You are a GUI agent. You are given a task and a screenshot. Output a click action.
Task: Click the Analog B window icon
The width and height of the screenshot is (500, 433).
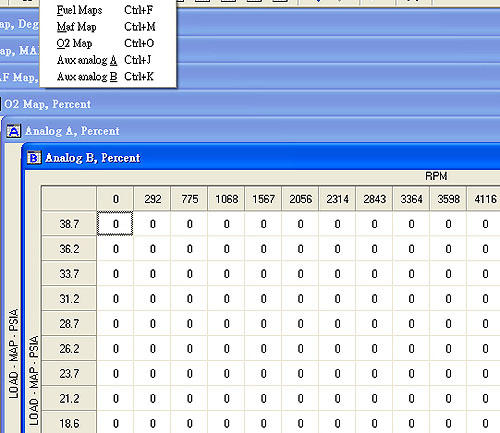tap(34, 158)
